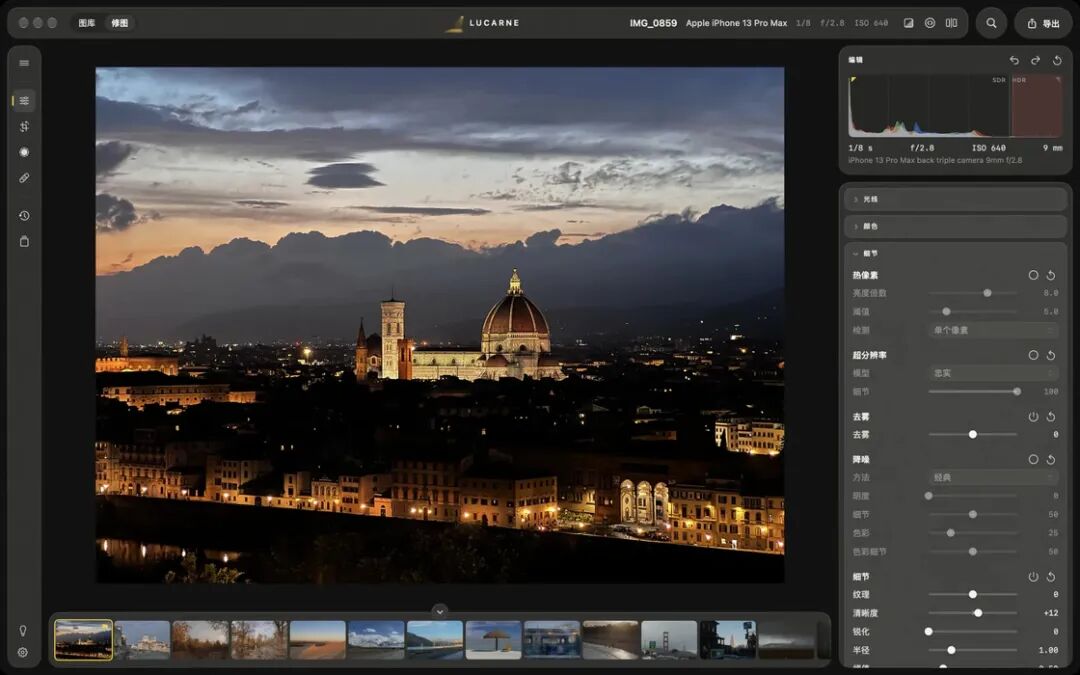Undo the last edit
The width and height of the screenshot is (1080, 675).
(x=1014, y=61)
